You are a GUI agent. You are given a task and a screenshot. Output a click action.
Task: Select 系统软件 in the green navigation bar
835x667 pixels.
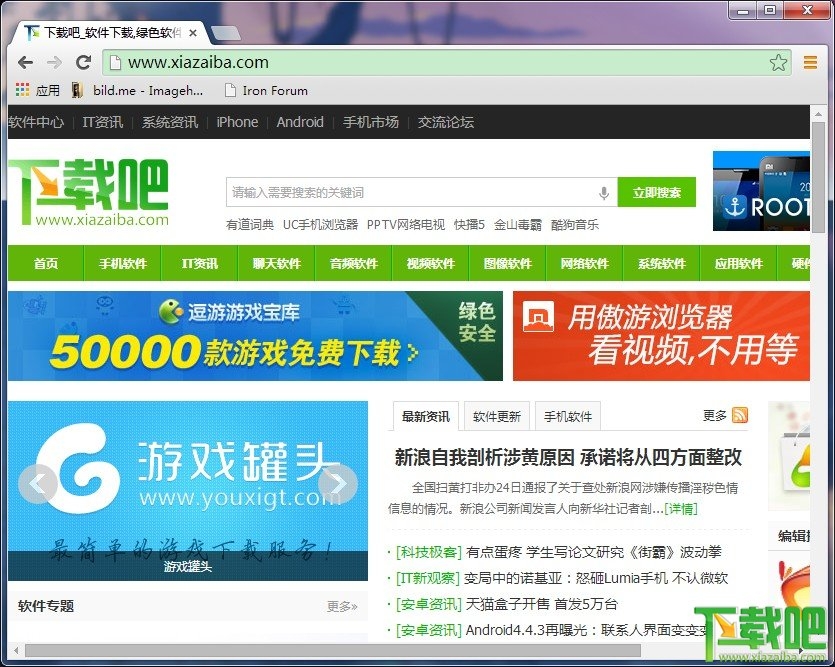click(x=661, y=263)
